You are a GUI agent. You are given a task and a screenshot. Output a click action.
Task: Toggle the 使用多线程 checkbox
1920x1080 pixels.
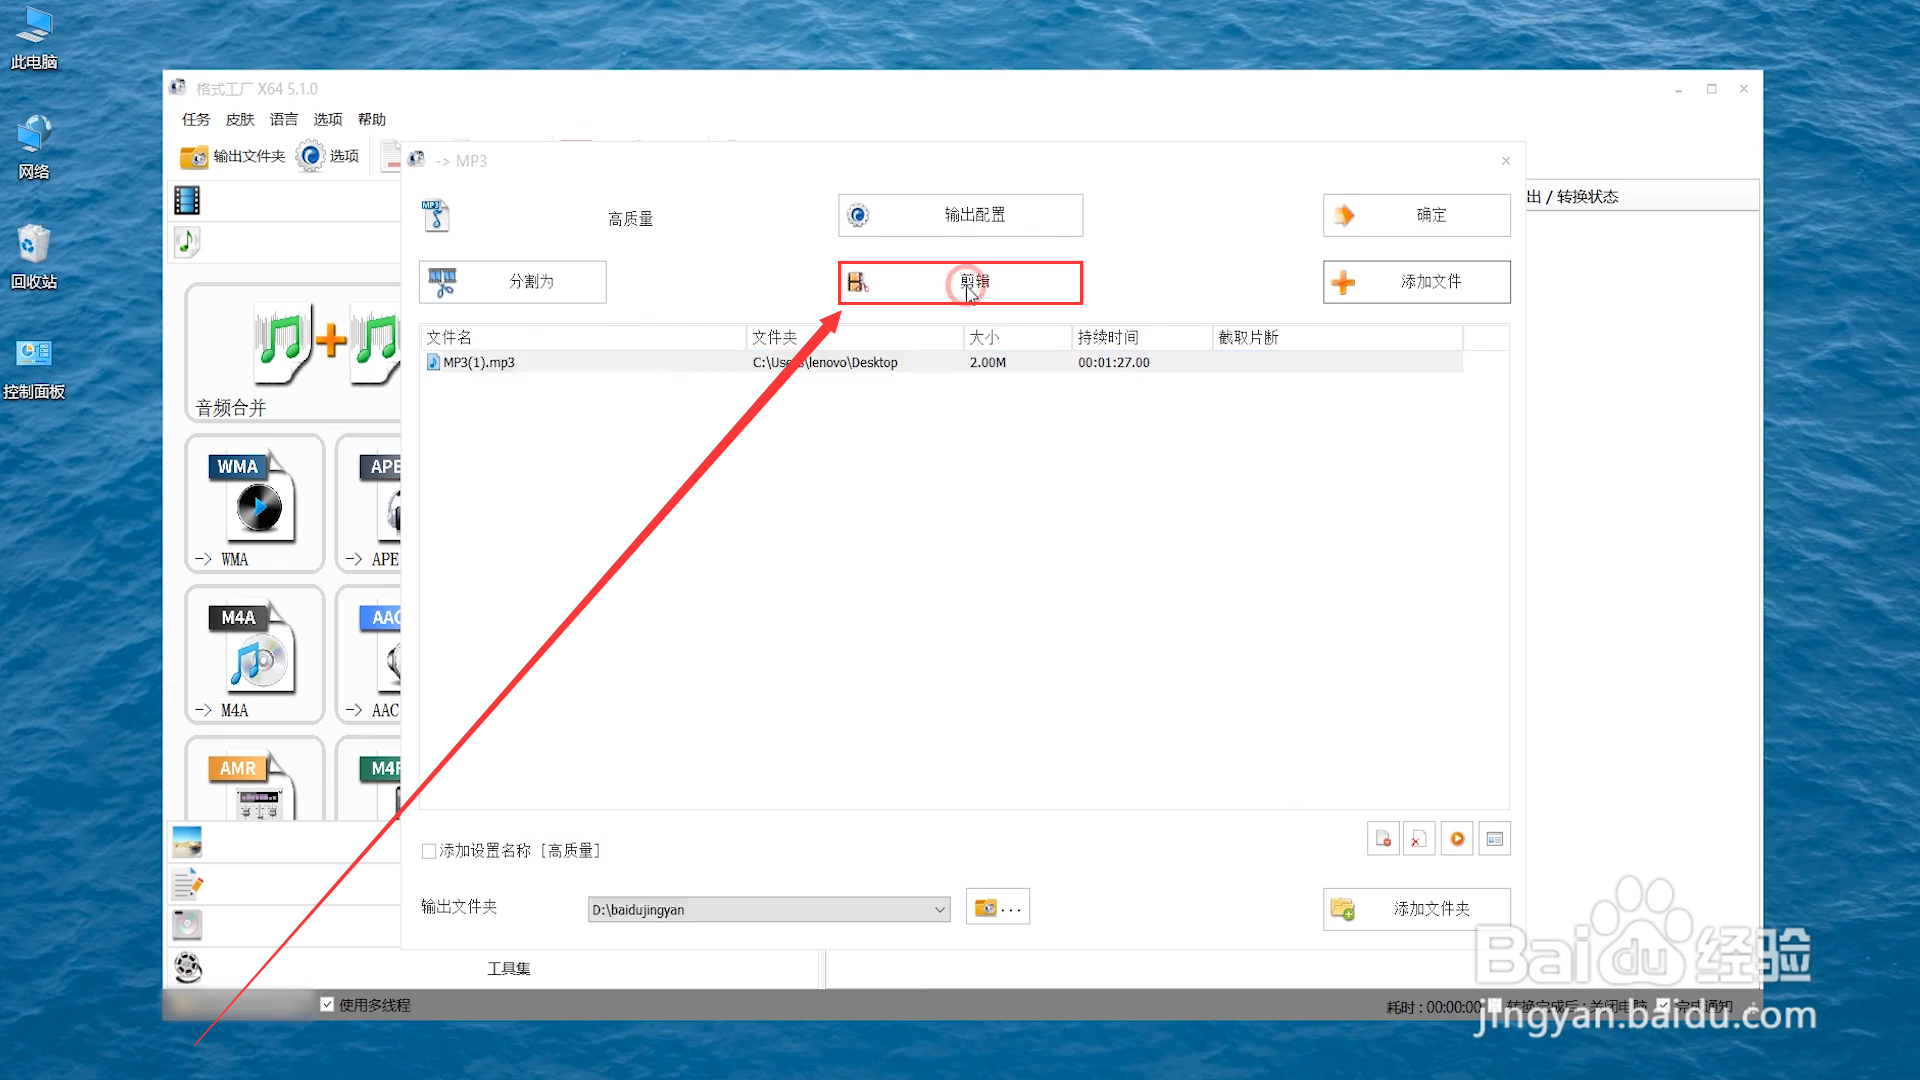click(x=327, y=1005)
